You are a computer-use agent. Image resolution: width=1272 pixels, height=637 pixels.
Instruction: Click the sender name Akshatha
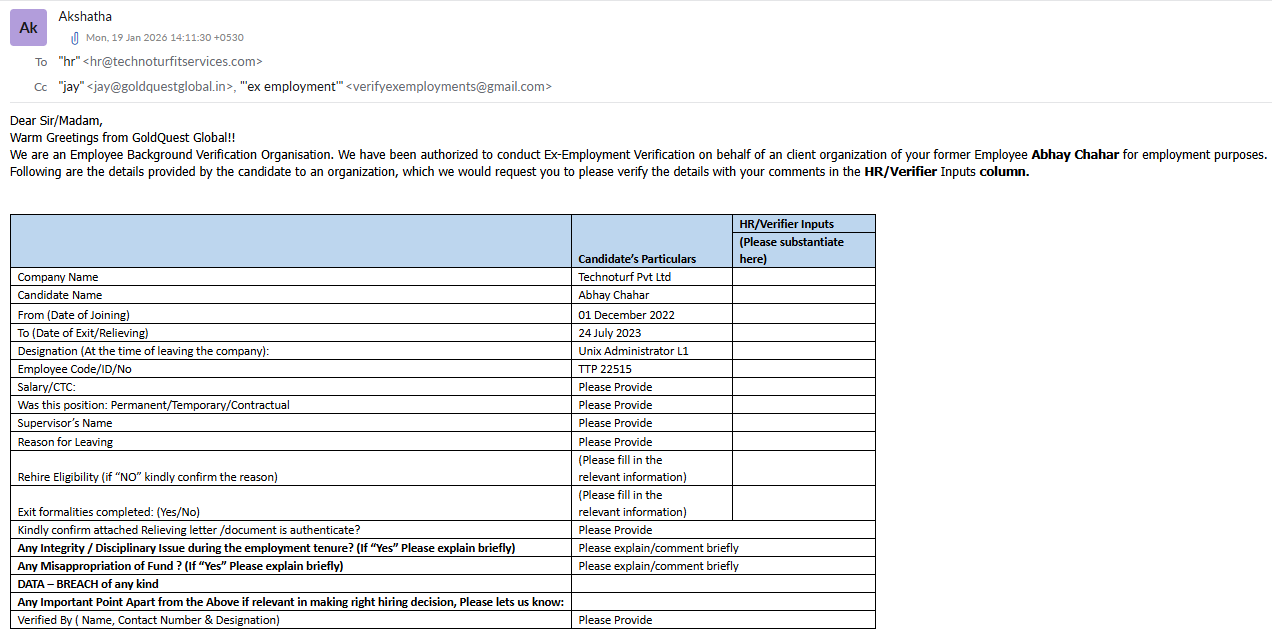point(85,16)
